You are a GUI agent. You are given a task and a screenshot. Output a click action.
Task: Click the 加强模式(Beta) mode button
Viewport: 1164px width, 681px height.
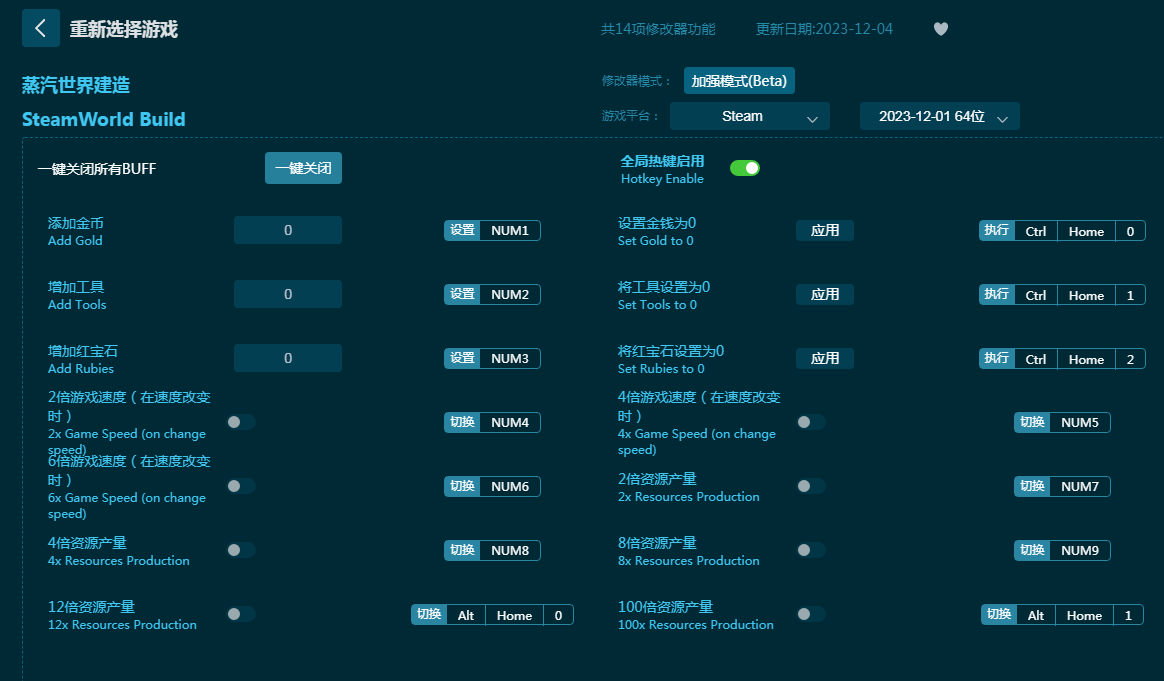click(739, 81)
